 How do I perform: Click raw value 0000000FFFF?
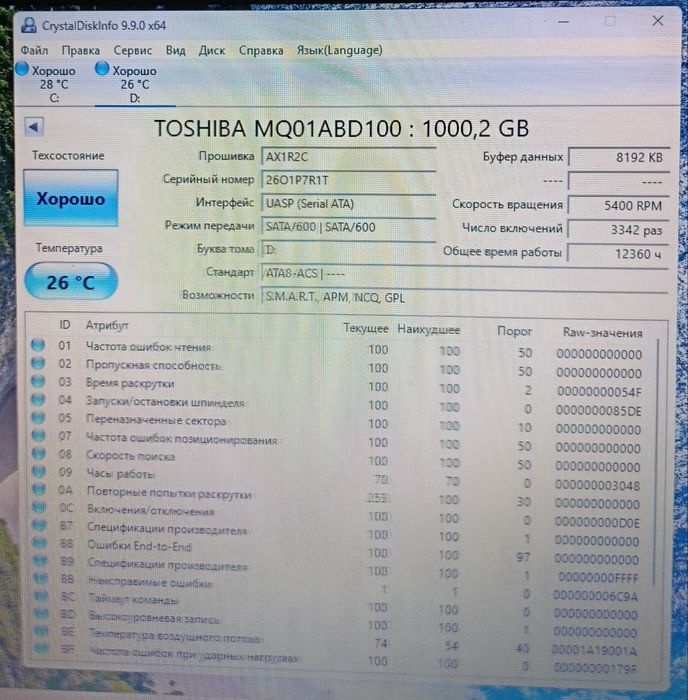tap(598, 577)
